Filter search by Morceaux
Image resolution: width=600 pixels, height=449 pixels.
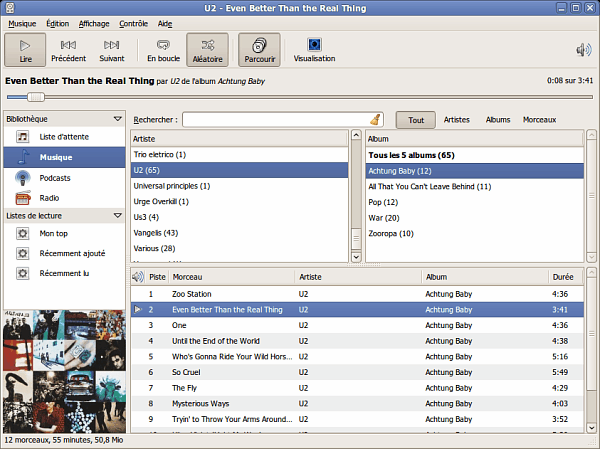pyautogui.click(x=540, y=120)
